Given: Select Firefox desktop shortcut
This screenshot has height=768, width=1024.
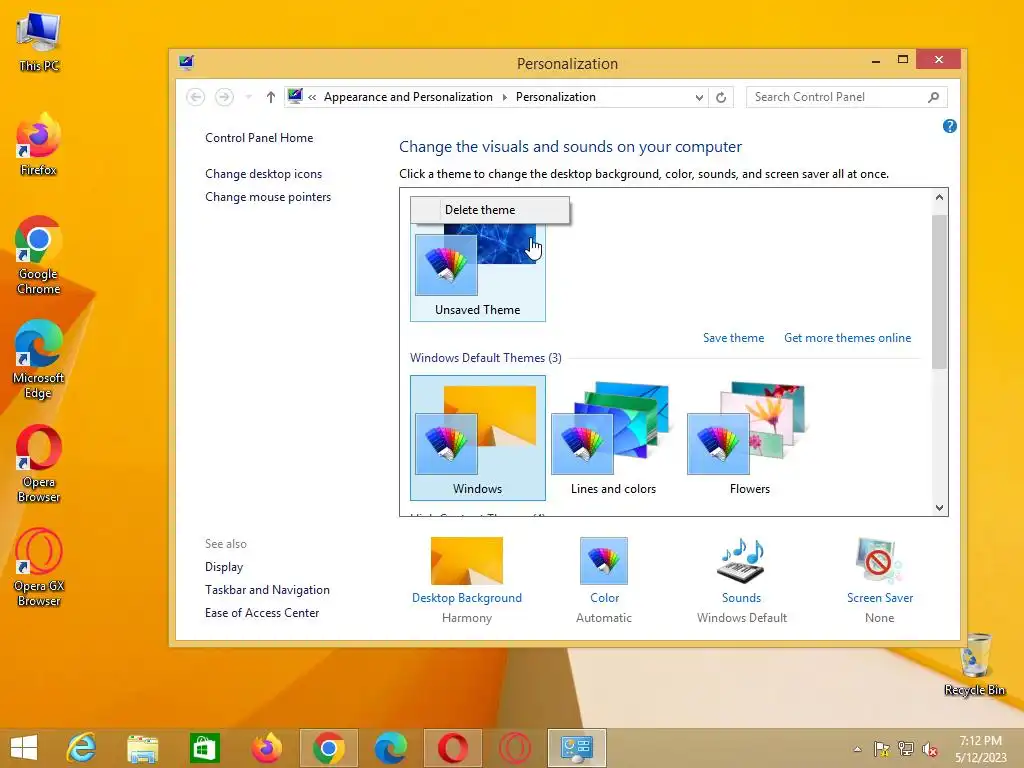Looking at the screenshot, I should 38,145.
